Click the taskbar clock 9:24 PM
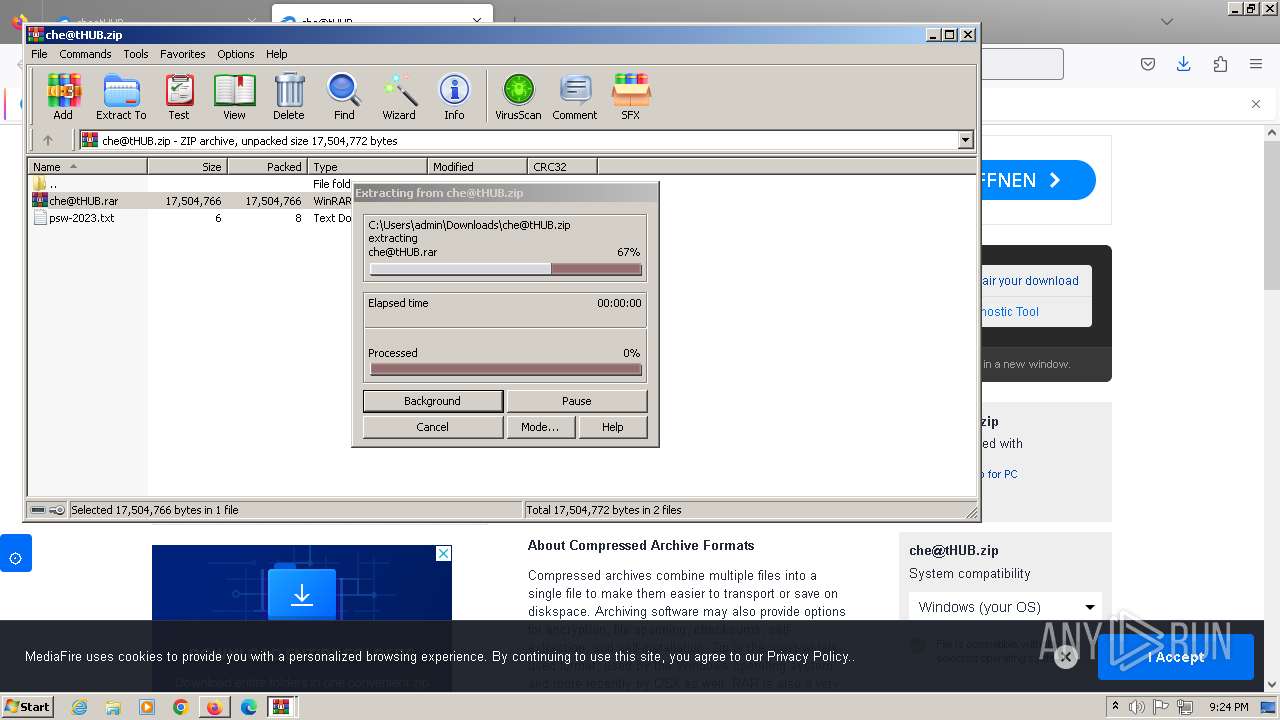Image resolution: width=1280 pixels, height=720 pixels. tap(1228, 707)
